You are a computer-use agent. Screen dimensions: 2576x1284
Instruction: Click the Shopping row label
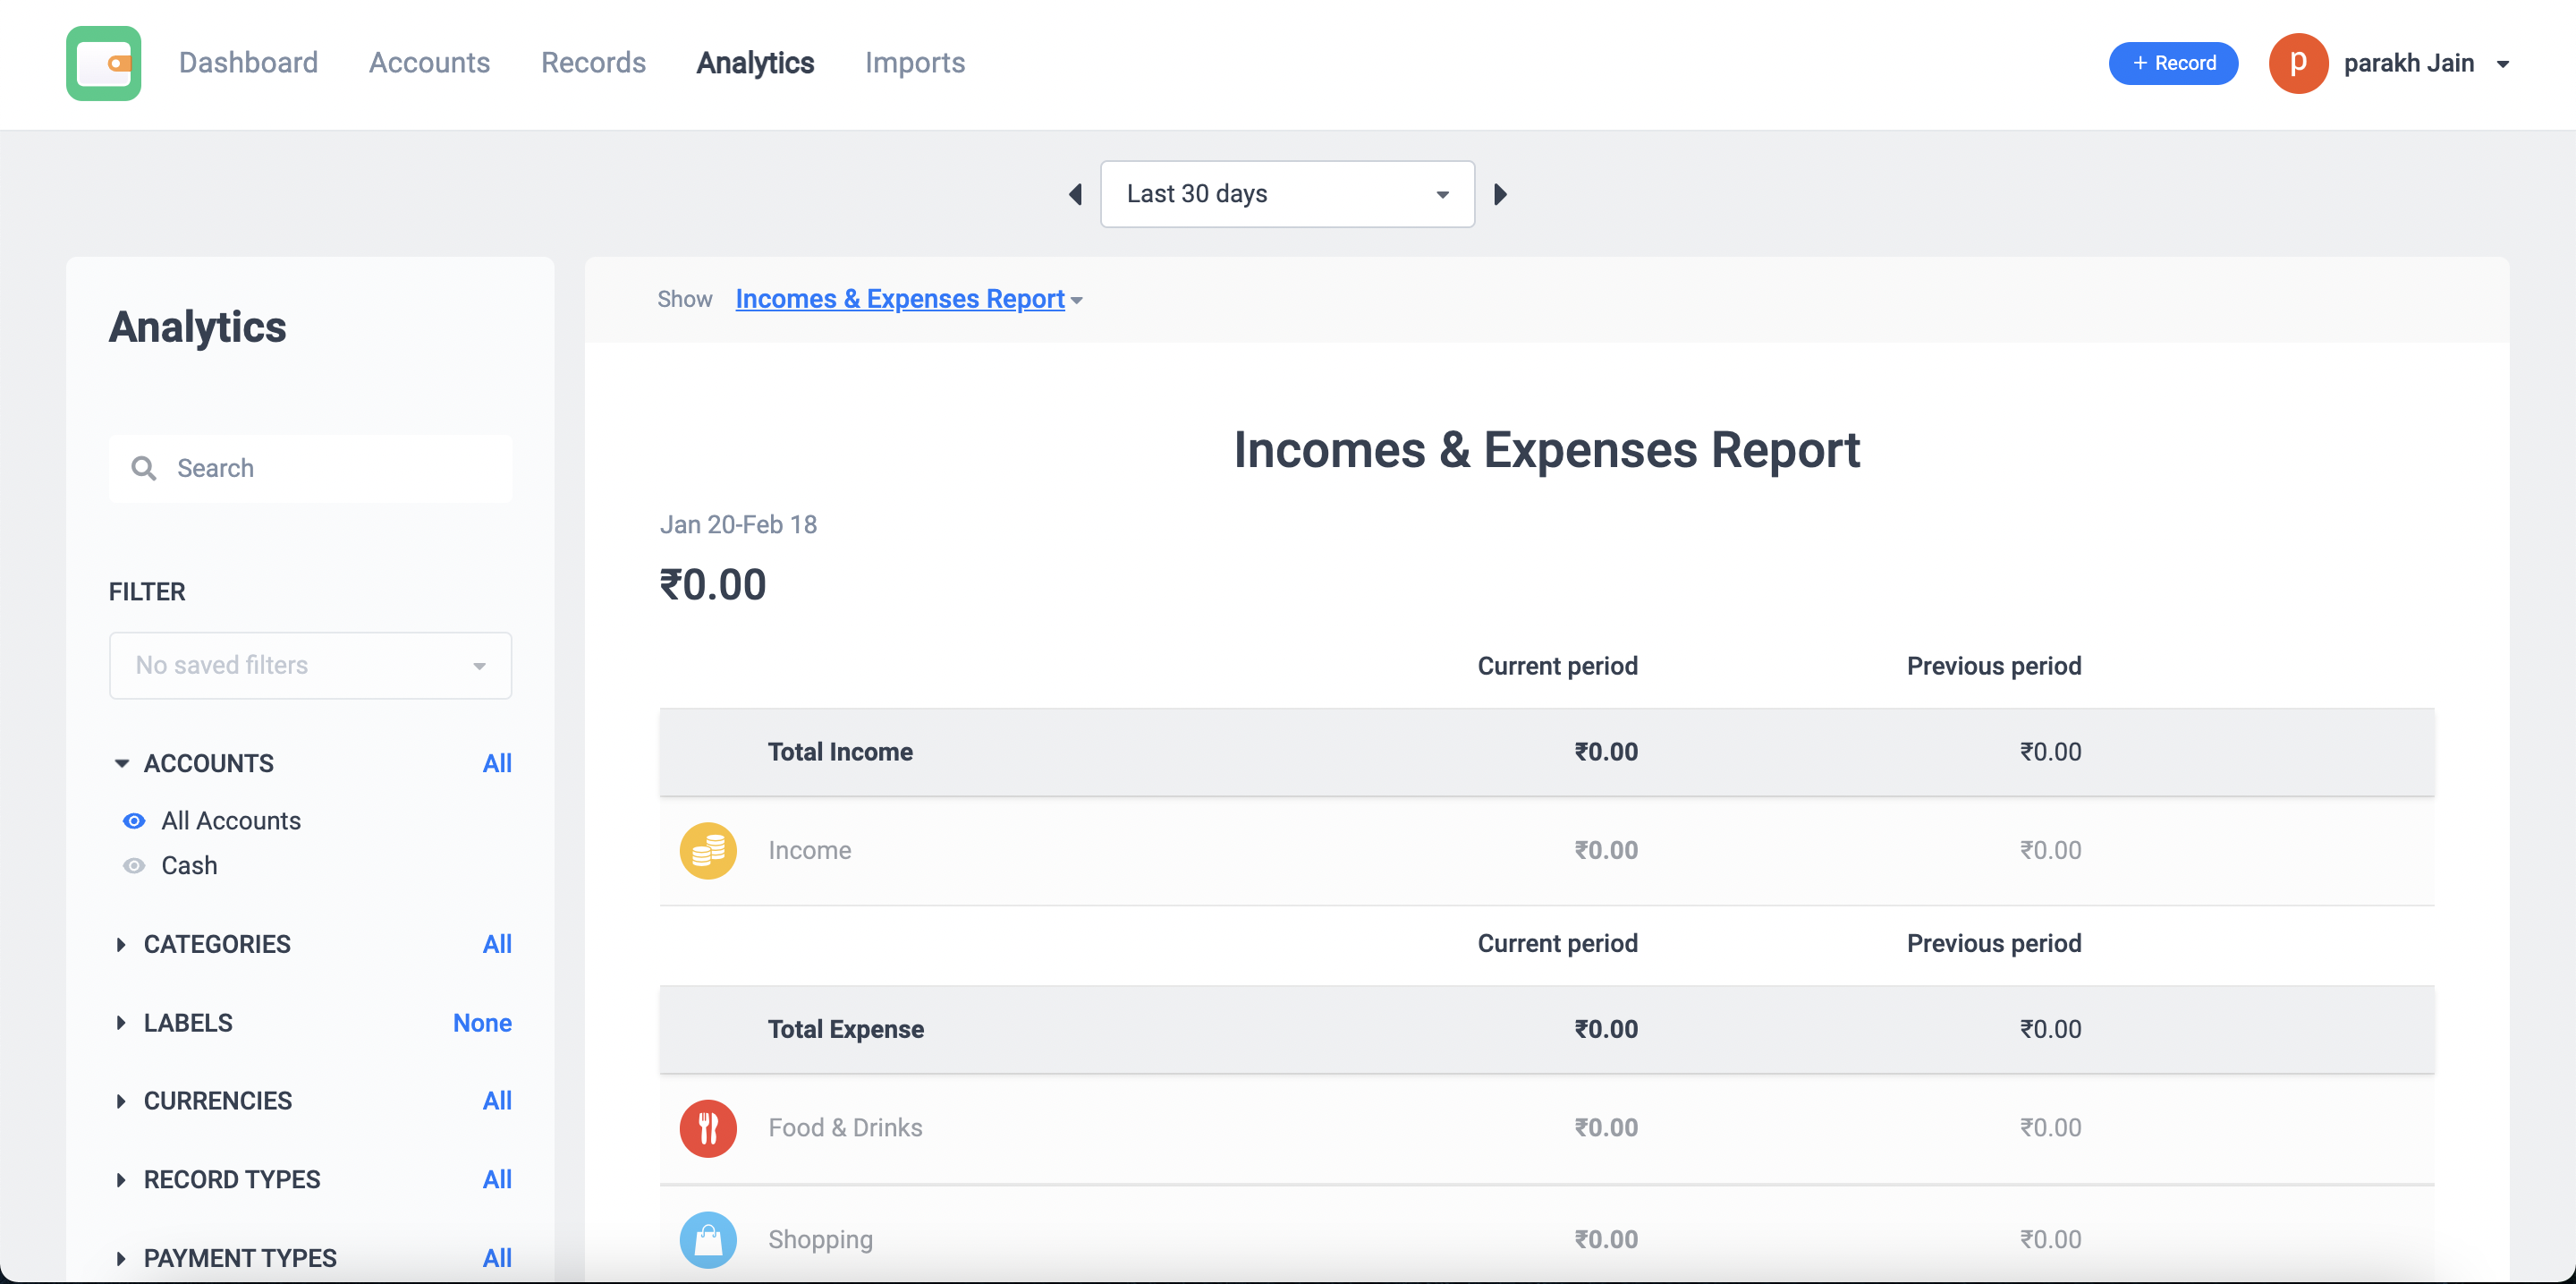pos(820,1240)
